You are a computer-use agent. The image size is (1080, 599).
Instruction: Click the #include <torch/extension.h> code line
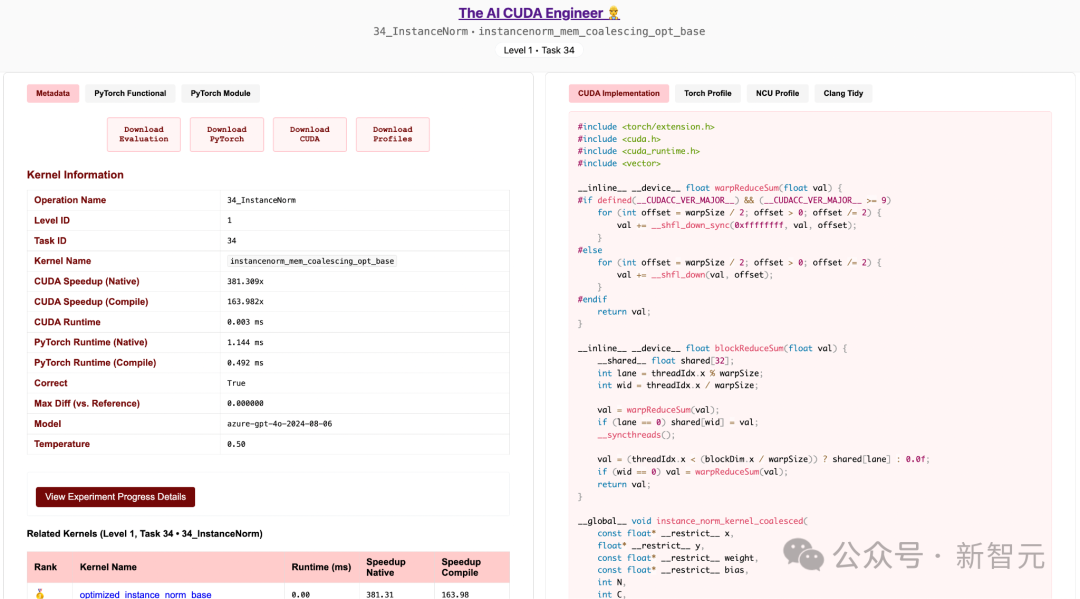(646, 127)
